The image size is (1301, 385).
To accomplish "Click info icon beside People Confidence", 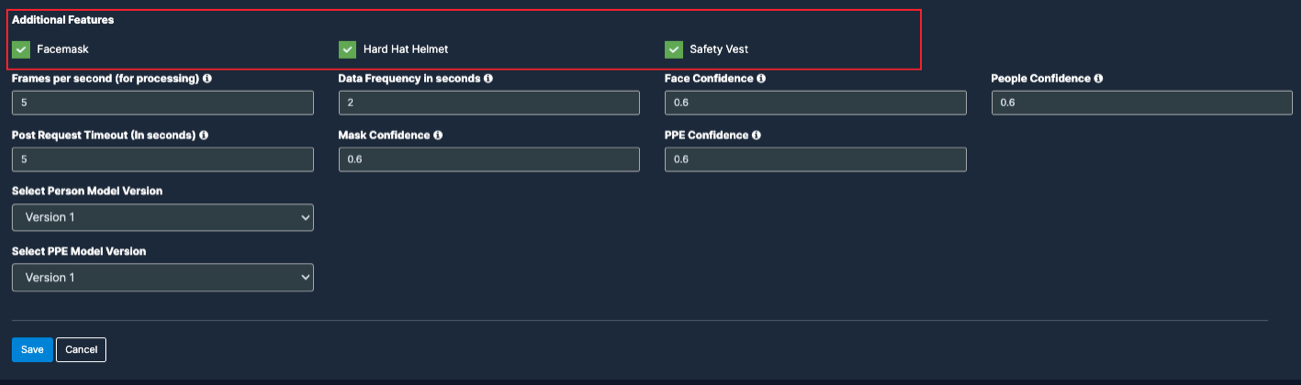I will 1098,78.
